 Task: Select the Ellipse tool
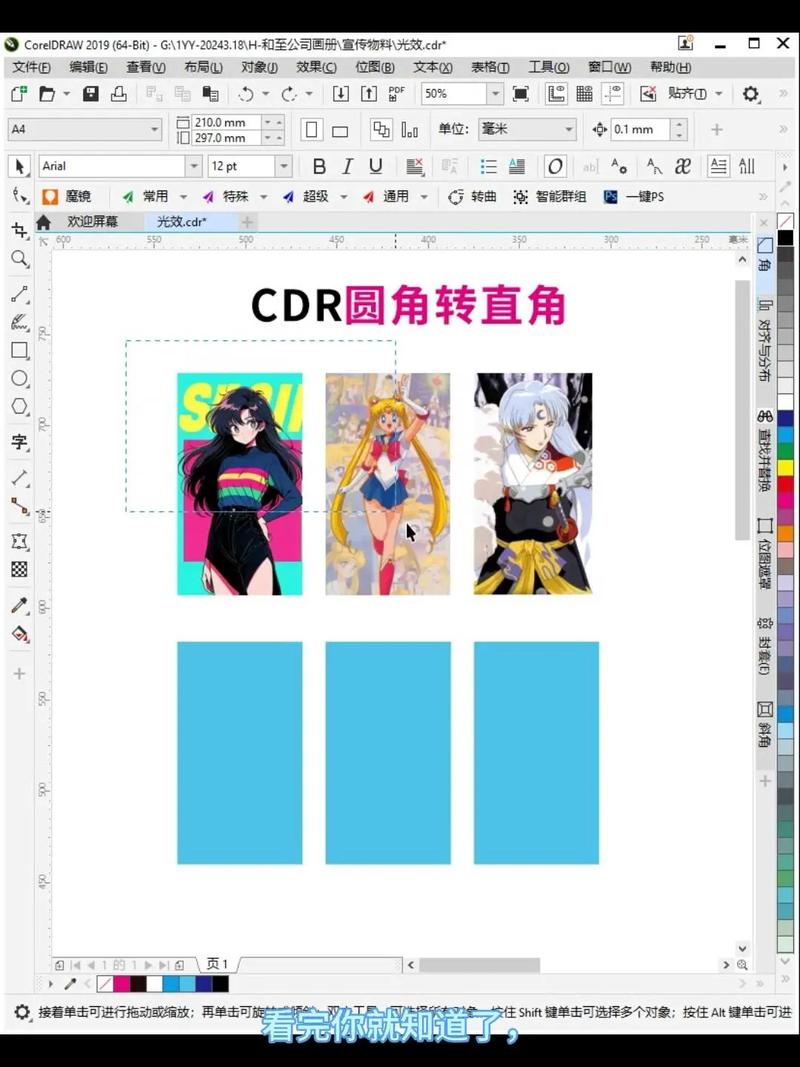20,378
